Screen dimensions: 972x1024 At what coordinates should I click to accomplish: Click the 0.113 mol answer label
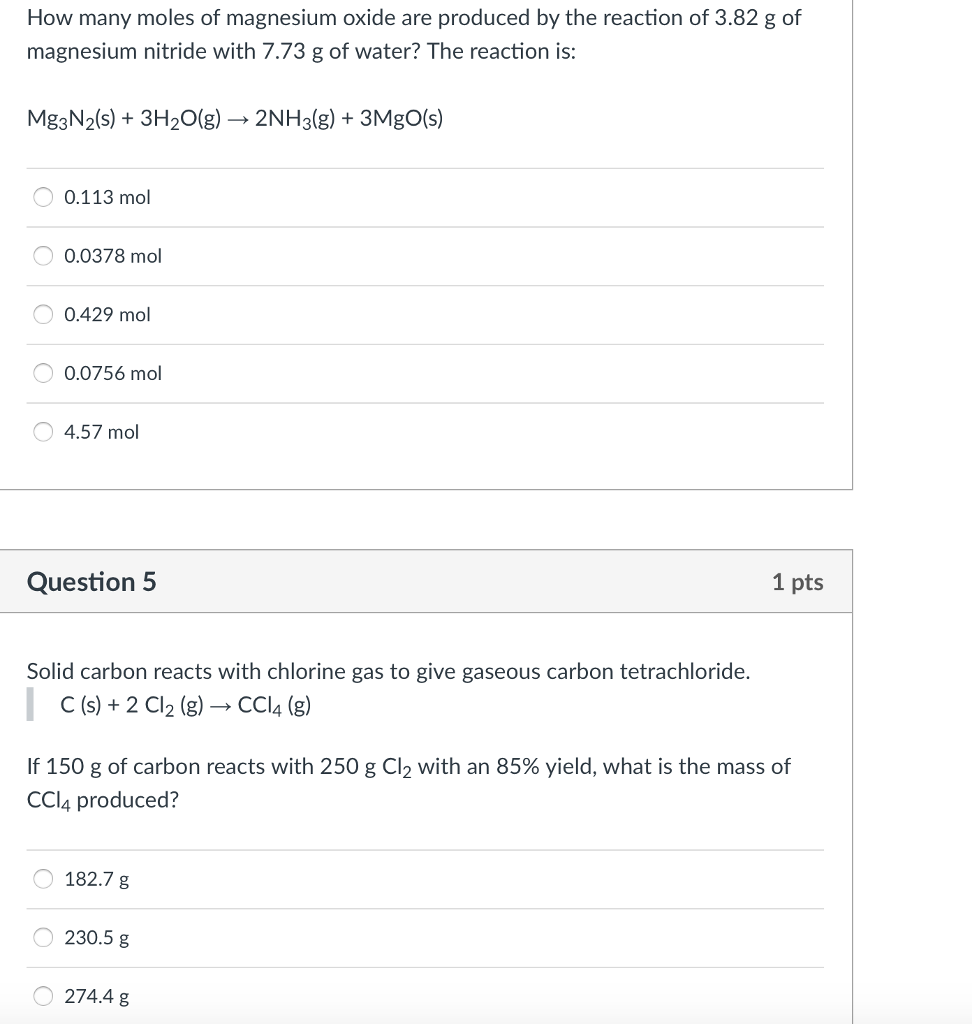106,197
